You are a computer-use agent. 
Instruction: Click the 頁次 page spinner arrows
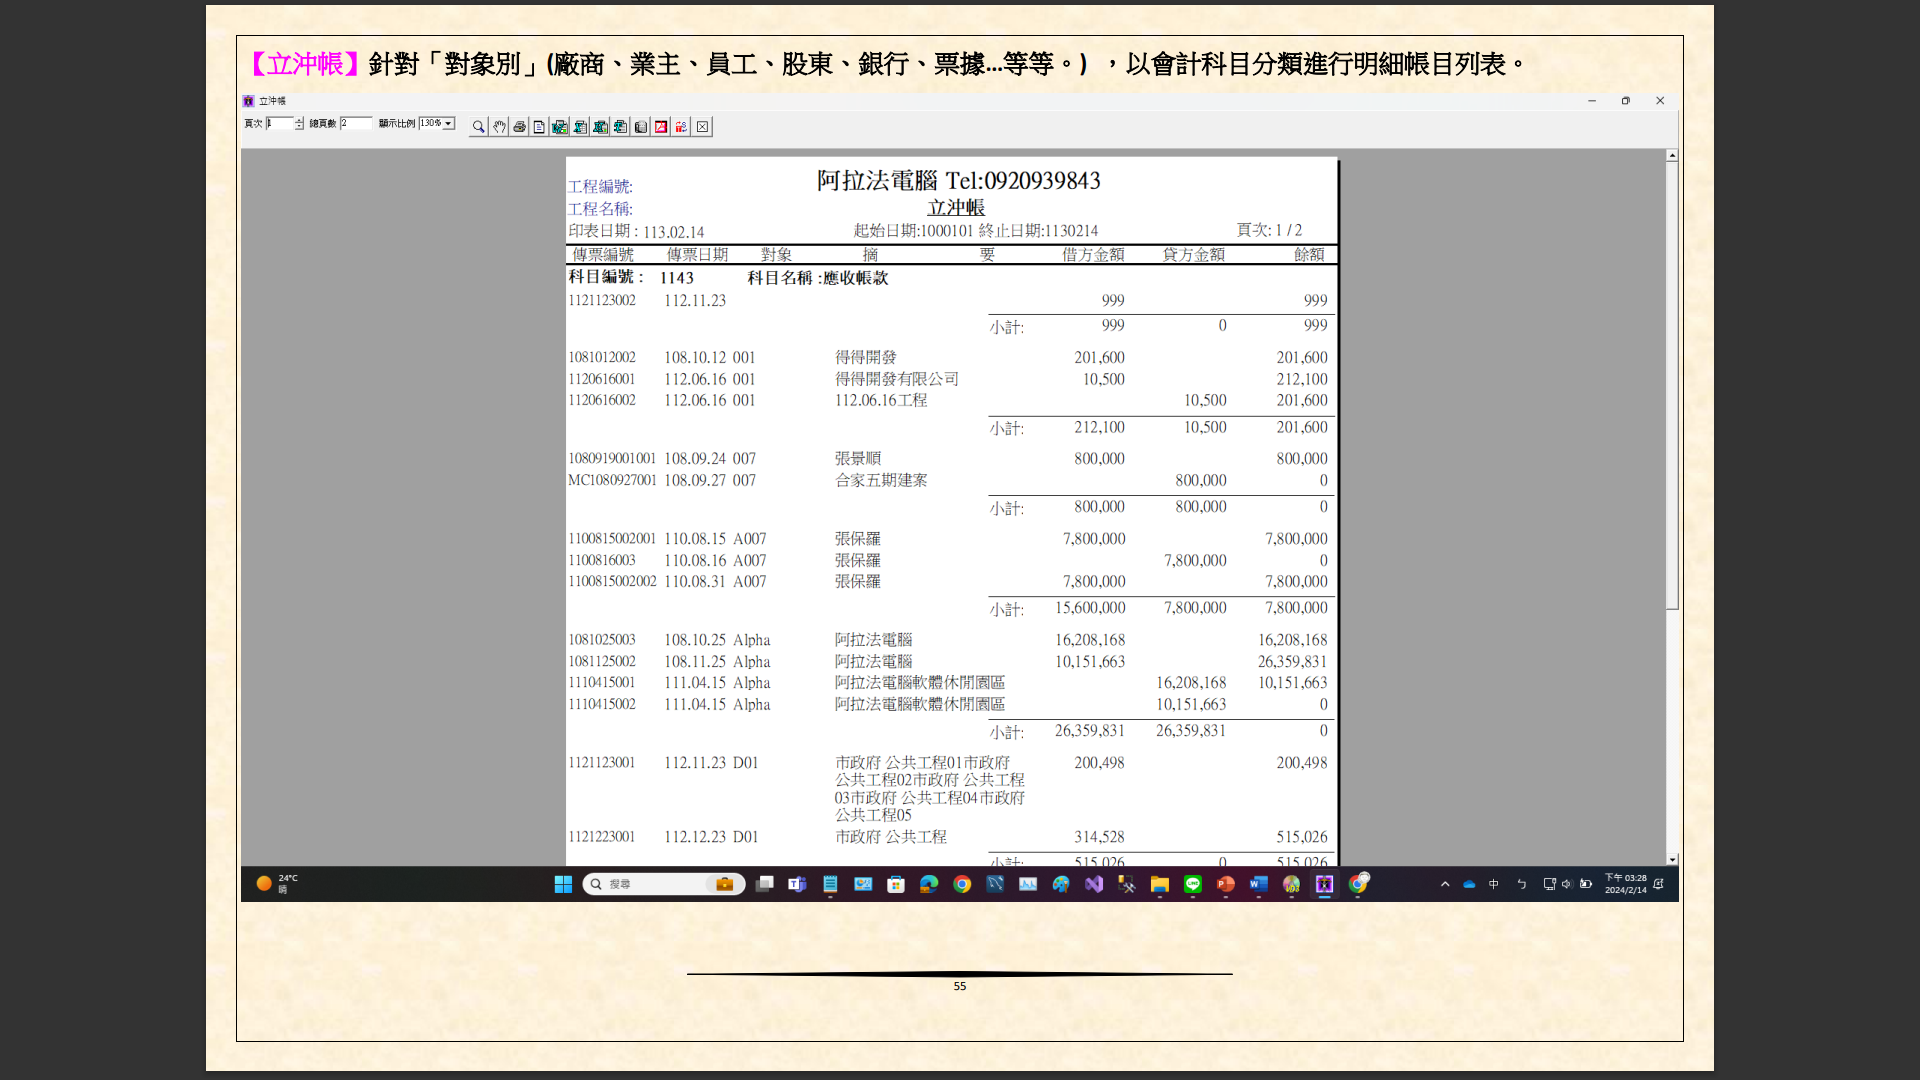tap(299, 123)
